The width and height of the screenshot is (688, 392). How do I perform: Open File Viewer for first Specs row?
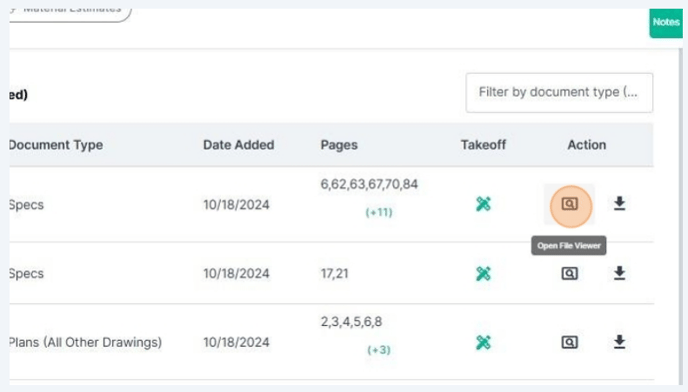(x=570, y=204)
